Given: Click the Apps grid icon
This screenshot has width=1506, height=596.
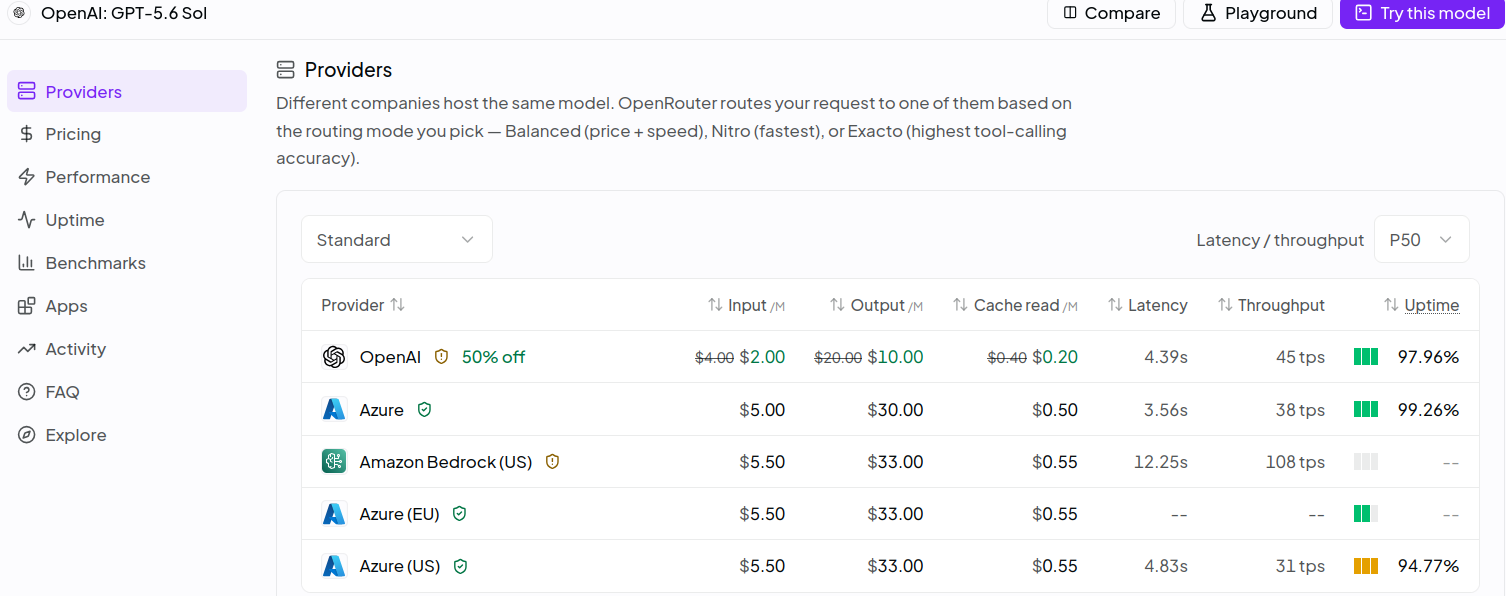Looking at the screenshot, I should click(x=27, y=306).
